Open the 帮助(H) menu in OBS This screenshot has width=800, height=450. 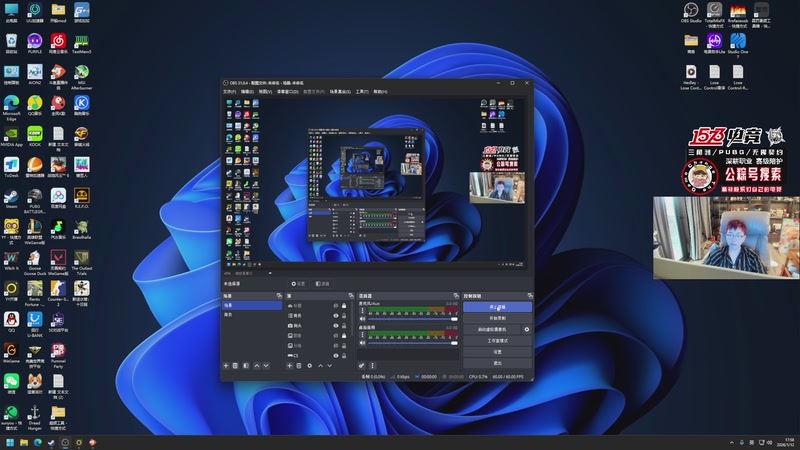coord(380,92)
